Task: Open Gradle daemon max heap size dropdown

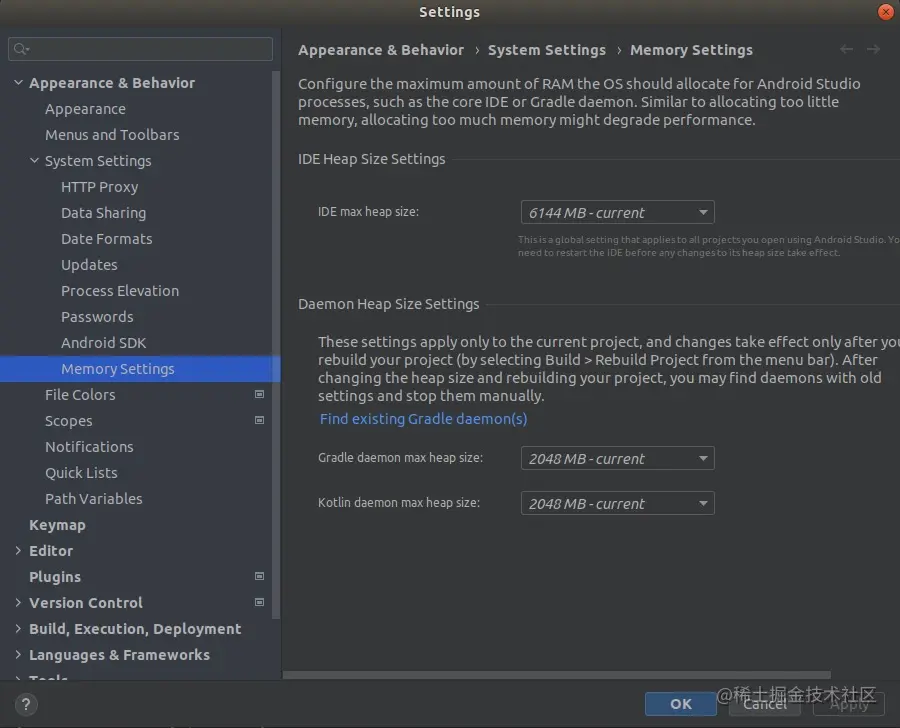Action: (618, 458)
